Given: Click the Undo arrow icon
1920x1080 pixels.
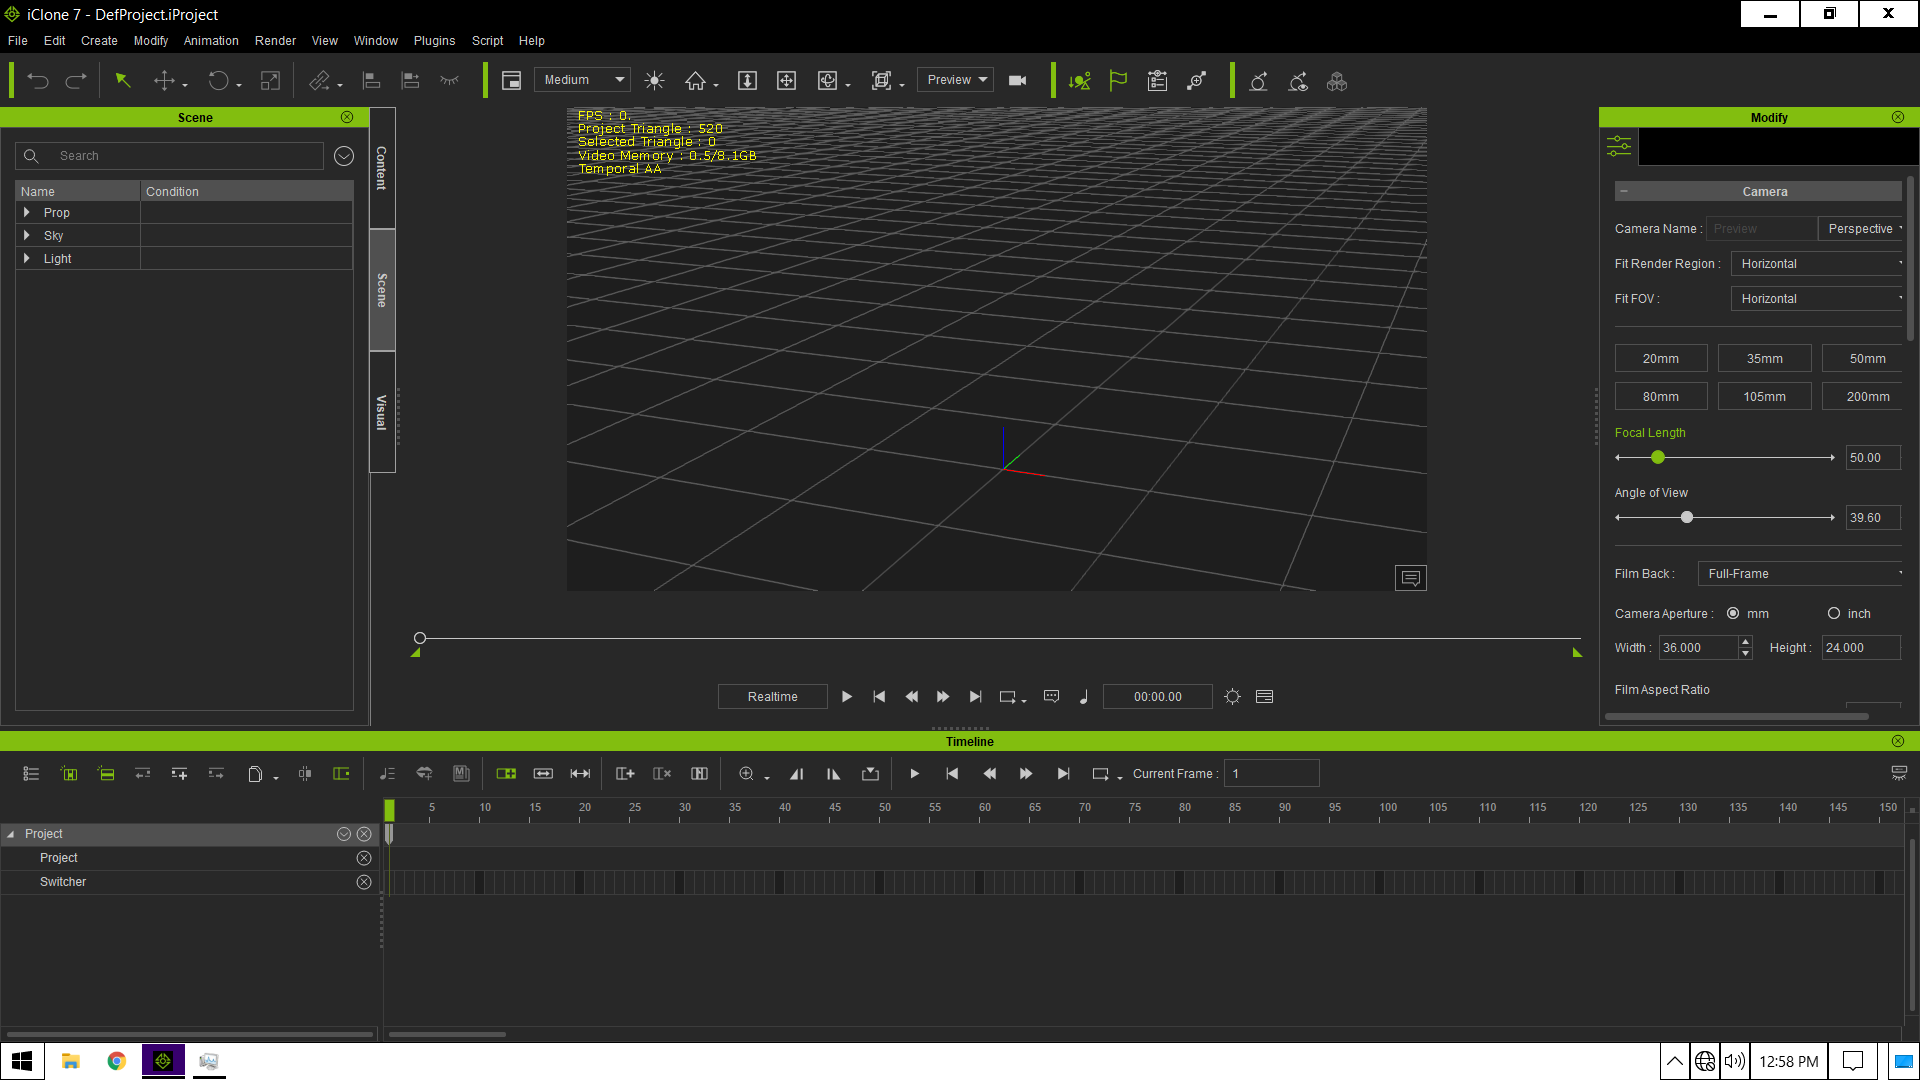Looking at the screenshot, I should click(x=38, y=81).
